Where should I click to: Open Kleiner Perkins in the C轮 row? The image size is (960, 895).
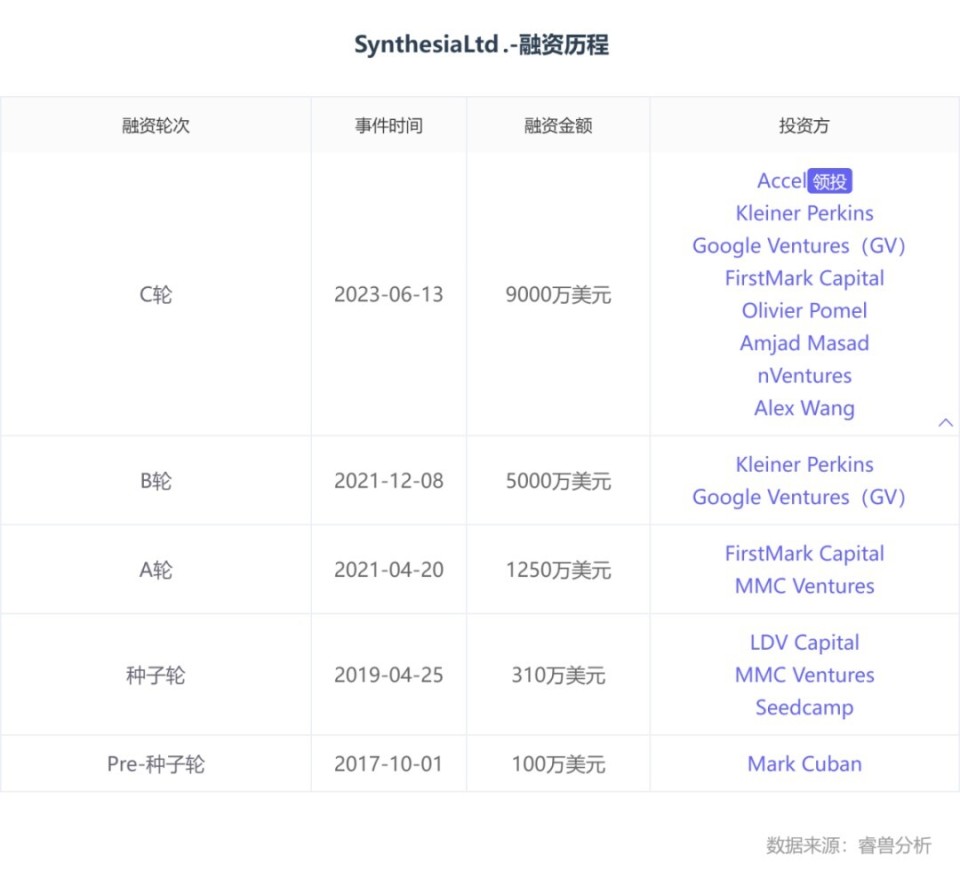[x=804, y=213]
